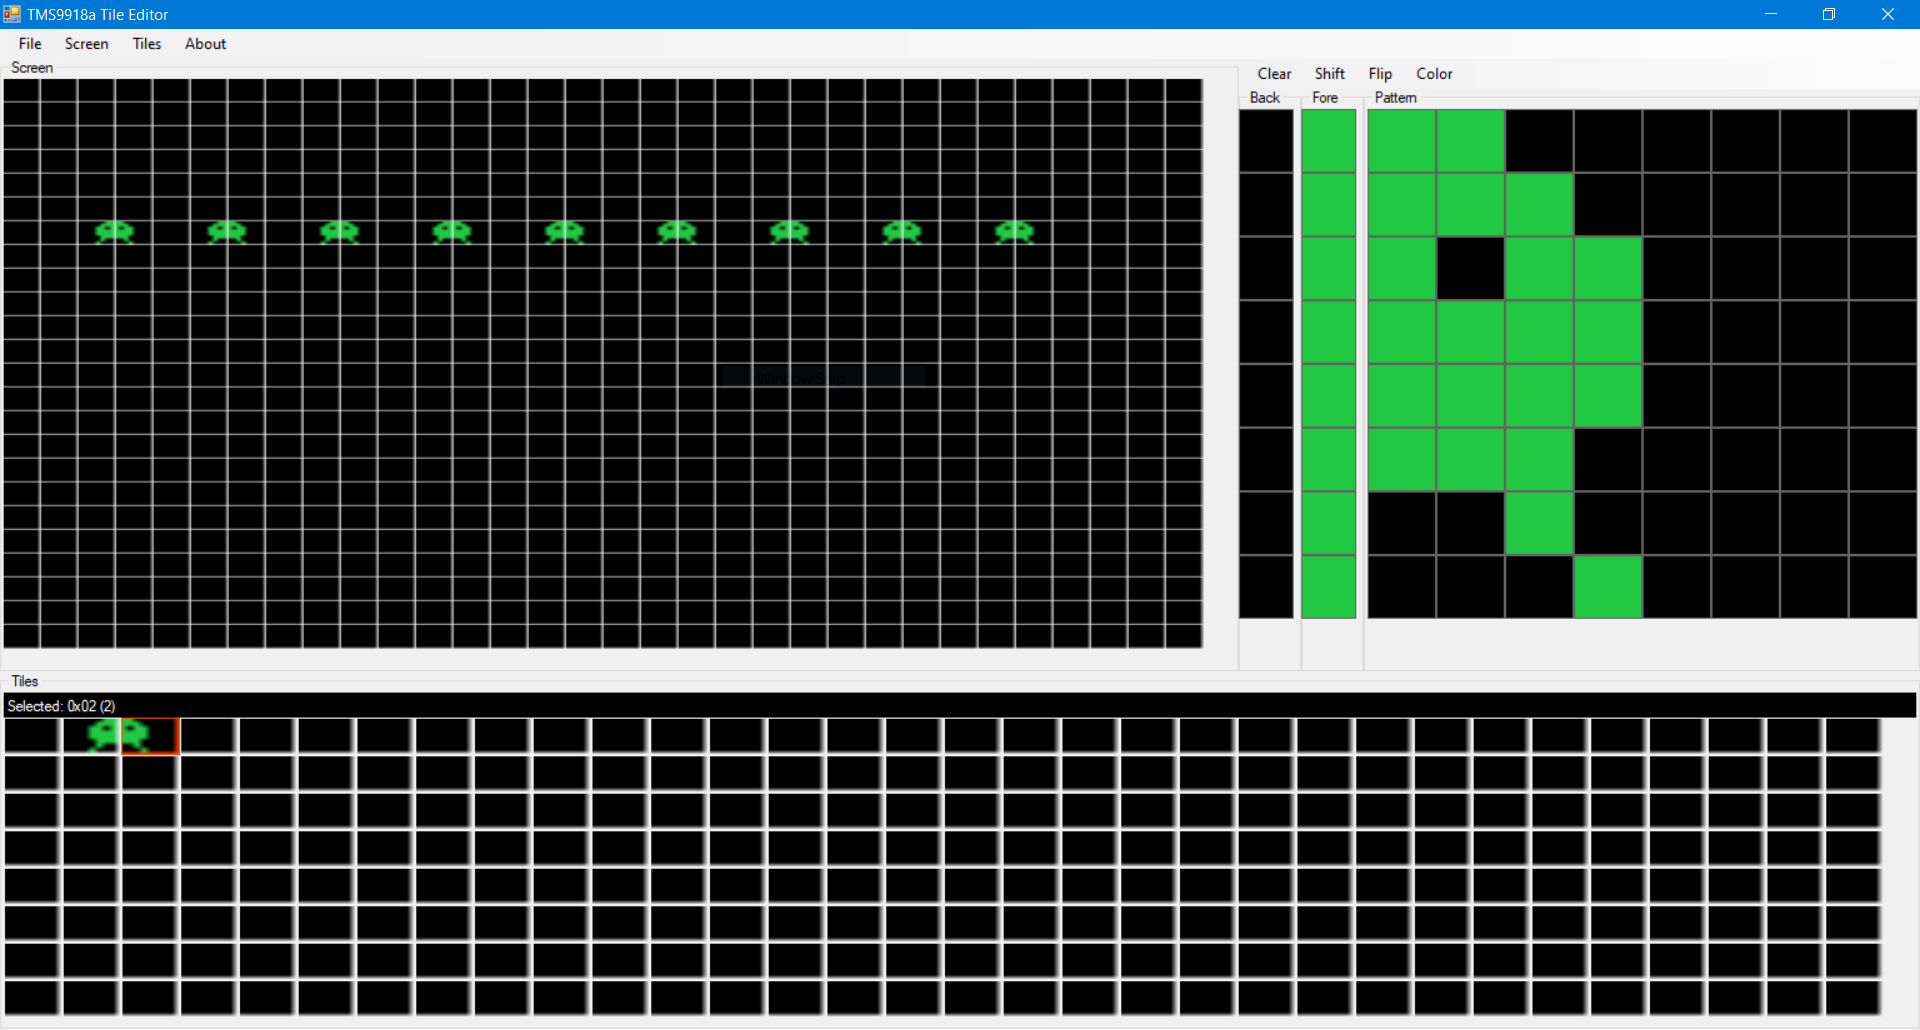The height and width of the screenshot is (1030, 1920).
Task: Click the sixth alien sprite on the screen map
Action: point(677,232)
